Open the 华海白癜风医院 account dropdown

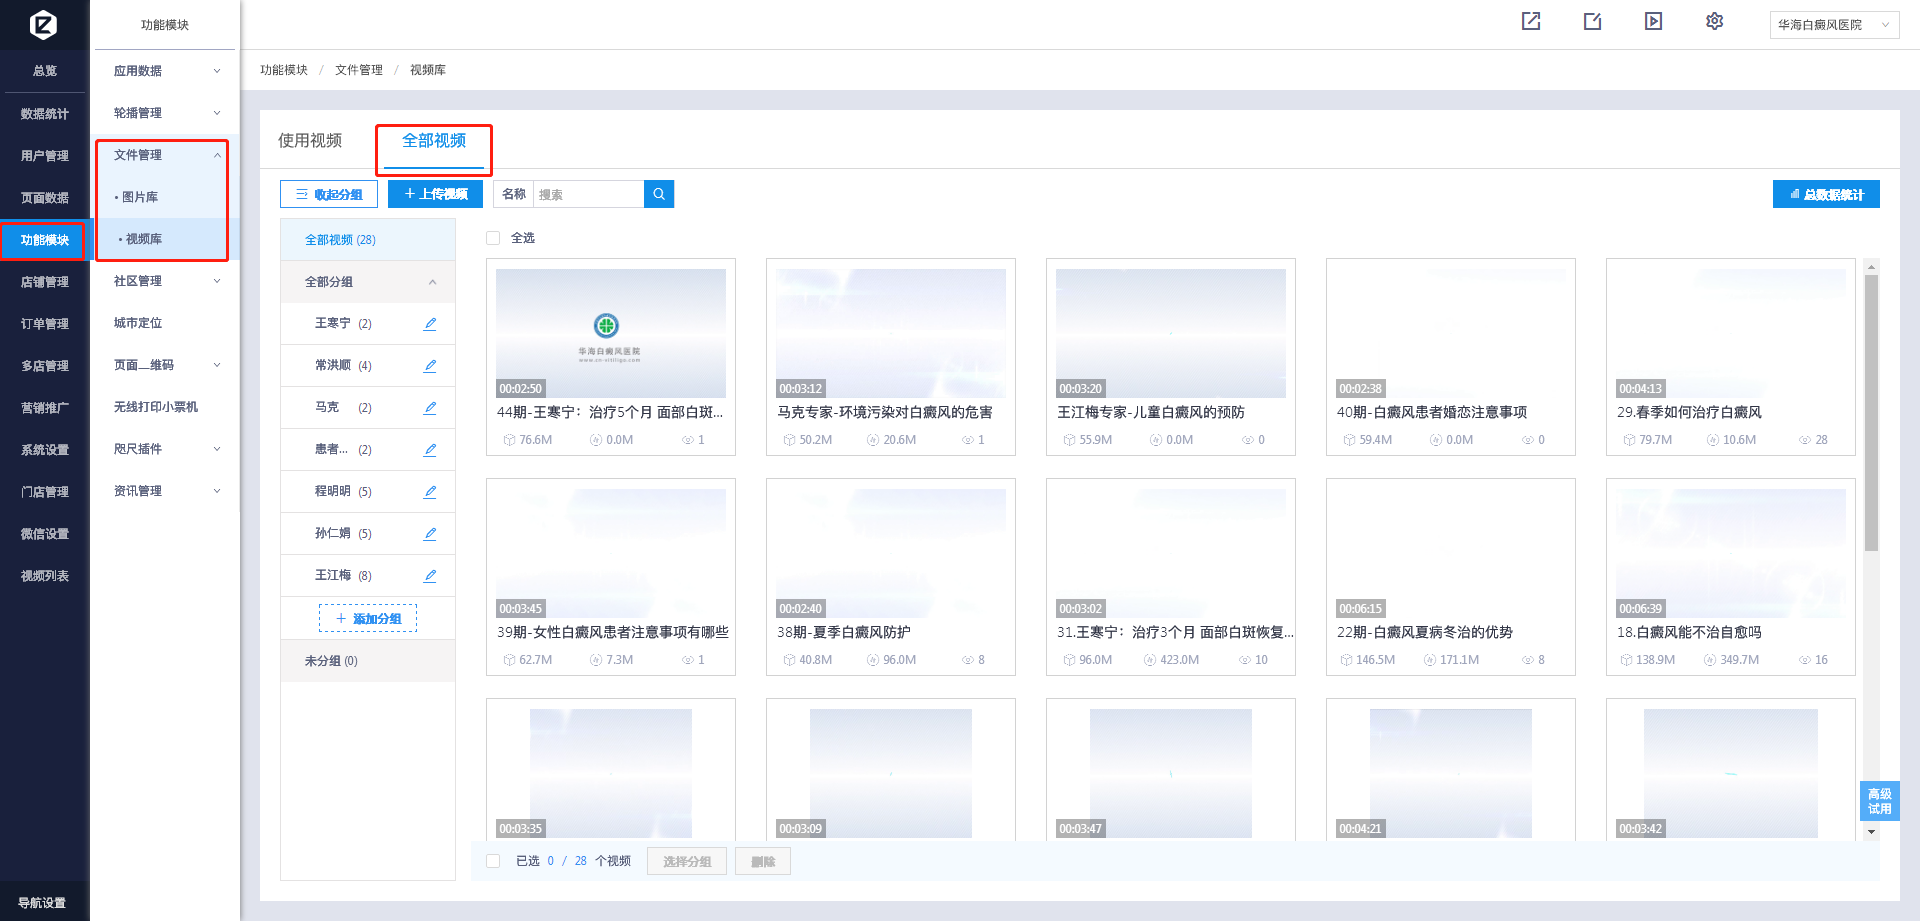click(x=1833, y=25)
